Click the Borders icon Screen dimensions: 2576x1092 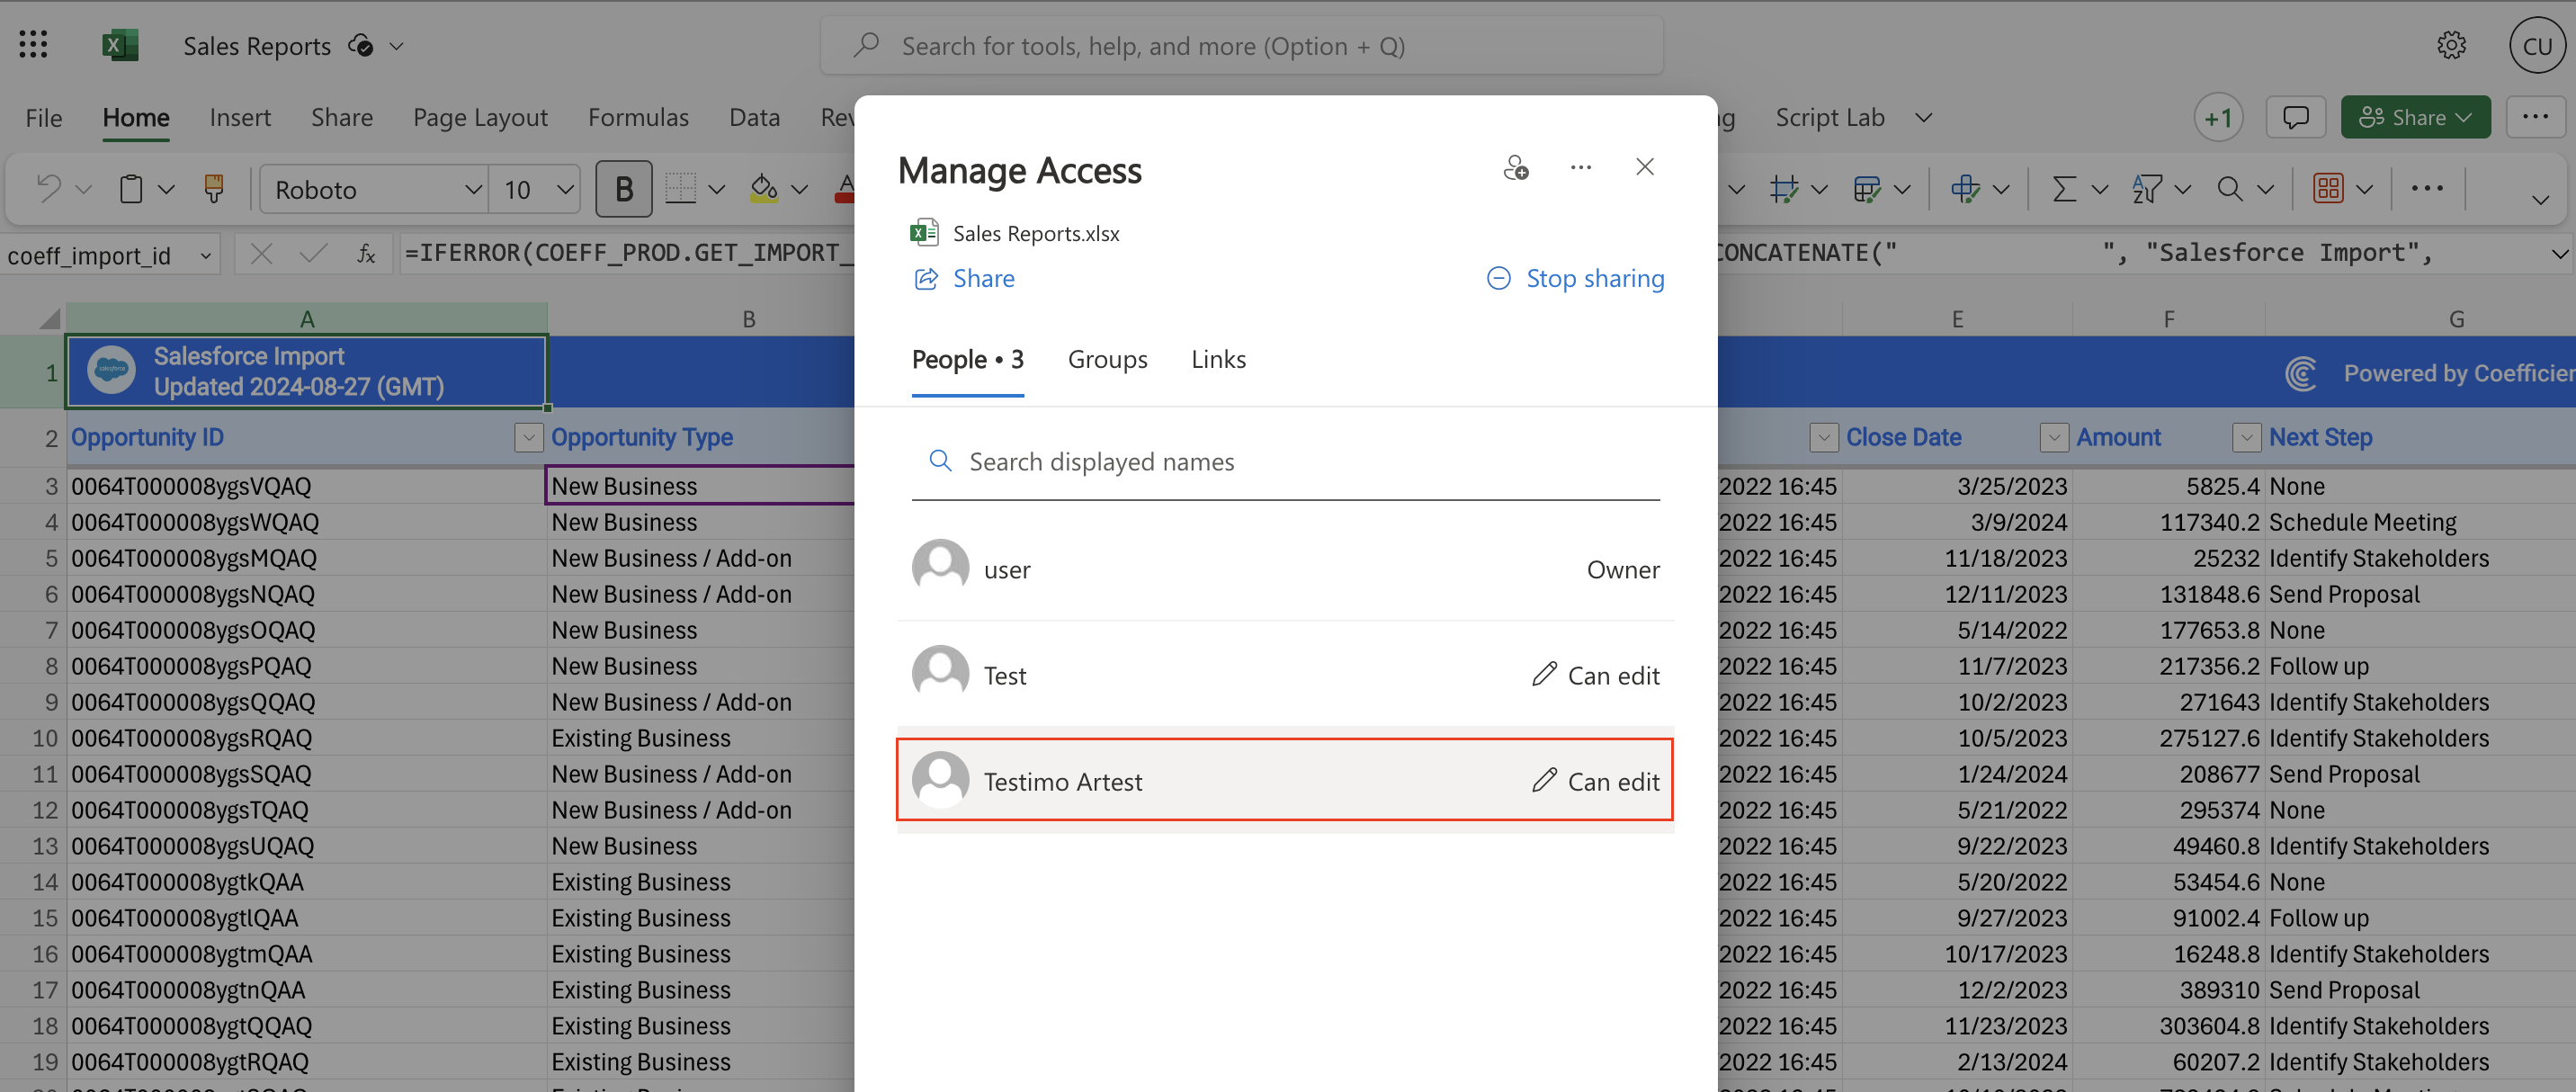pyautogui.click(x=680, y=189)
